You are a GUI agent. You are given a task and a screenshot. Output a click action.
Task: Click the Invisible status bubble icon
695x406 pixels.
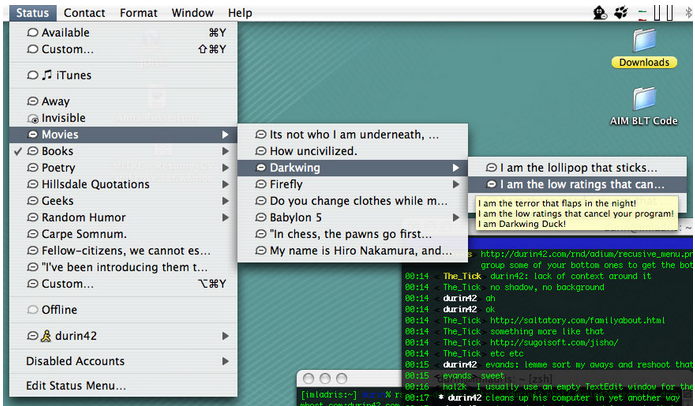tap(33, 118)
